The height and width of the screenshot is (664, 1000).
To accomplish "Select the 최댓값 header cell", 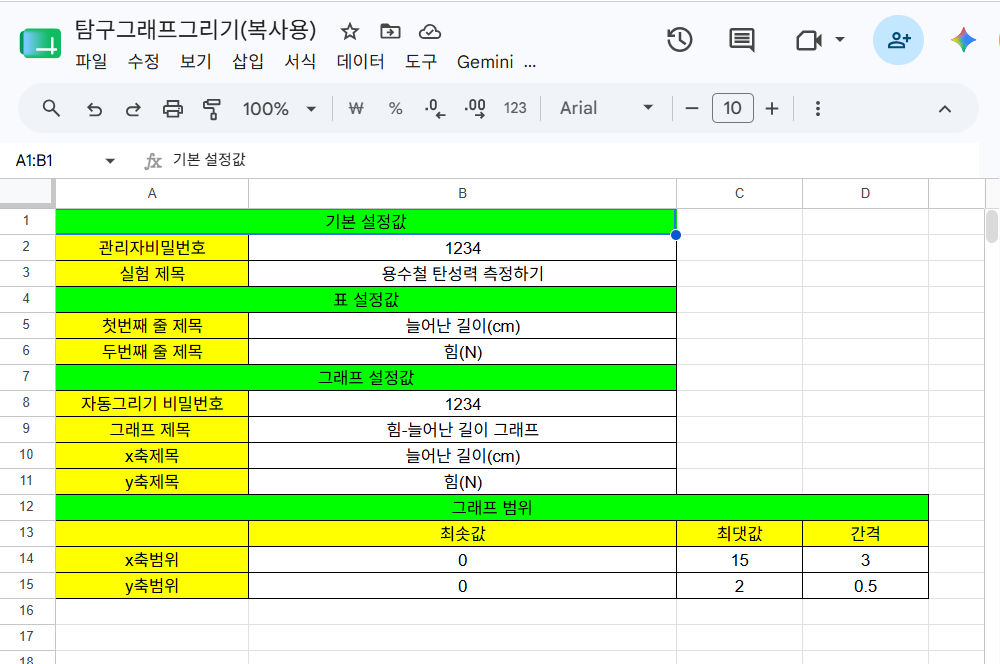I will [x=739, y=534].
